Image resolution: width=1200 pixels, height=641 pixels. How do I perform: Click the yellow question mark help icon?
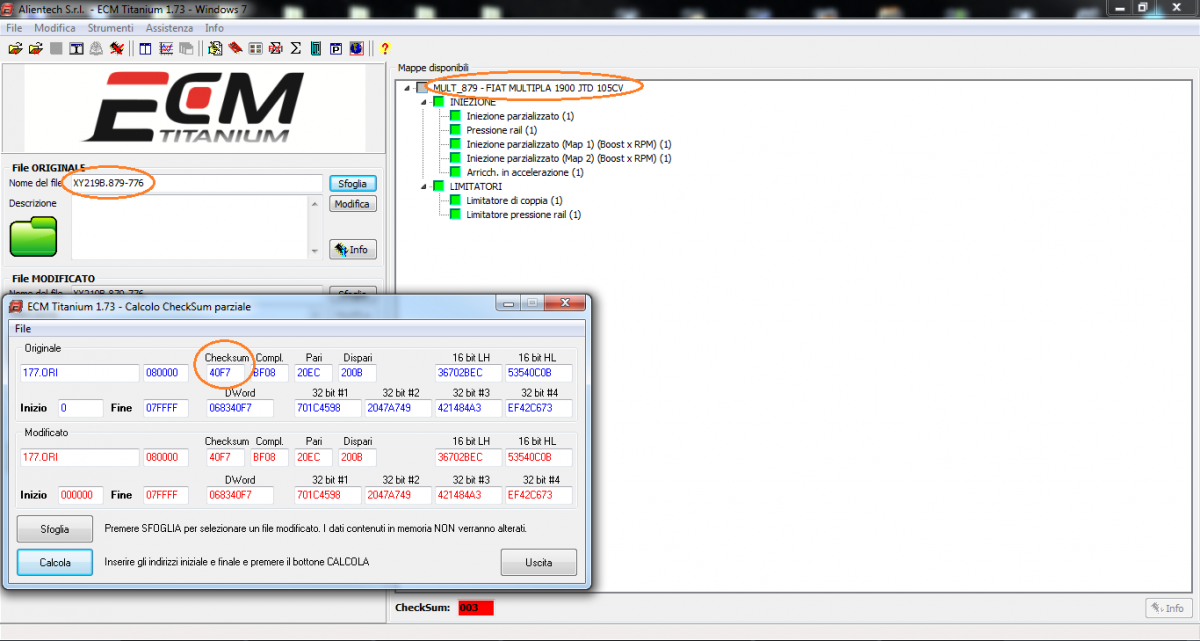pyautogui.click(x=385, y=48)
